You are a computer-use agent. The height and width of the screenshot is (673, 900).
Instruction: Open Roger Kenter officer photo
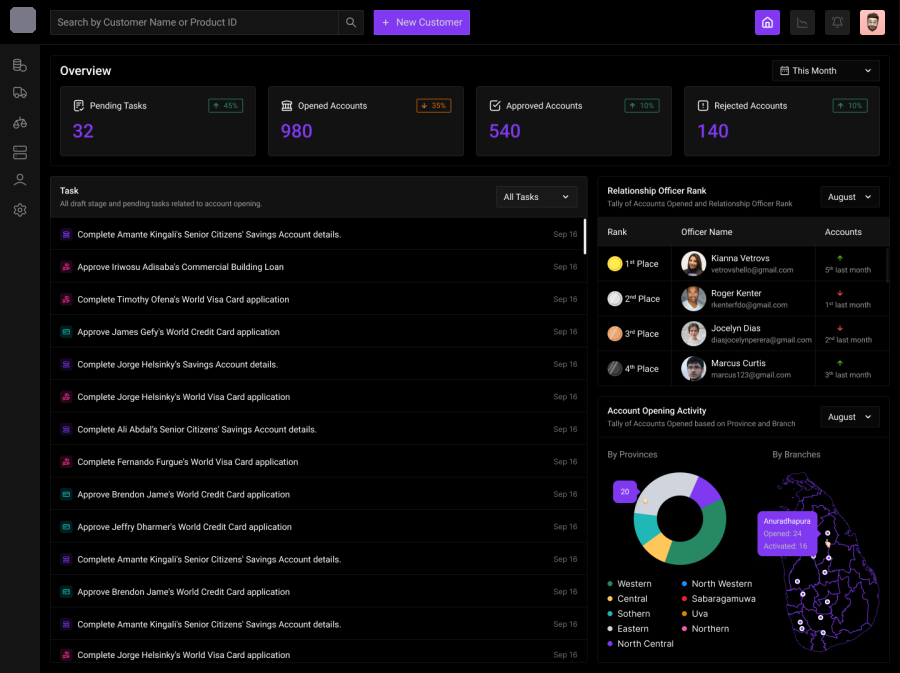693,298
